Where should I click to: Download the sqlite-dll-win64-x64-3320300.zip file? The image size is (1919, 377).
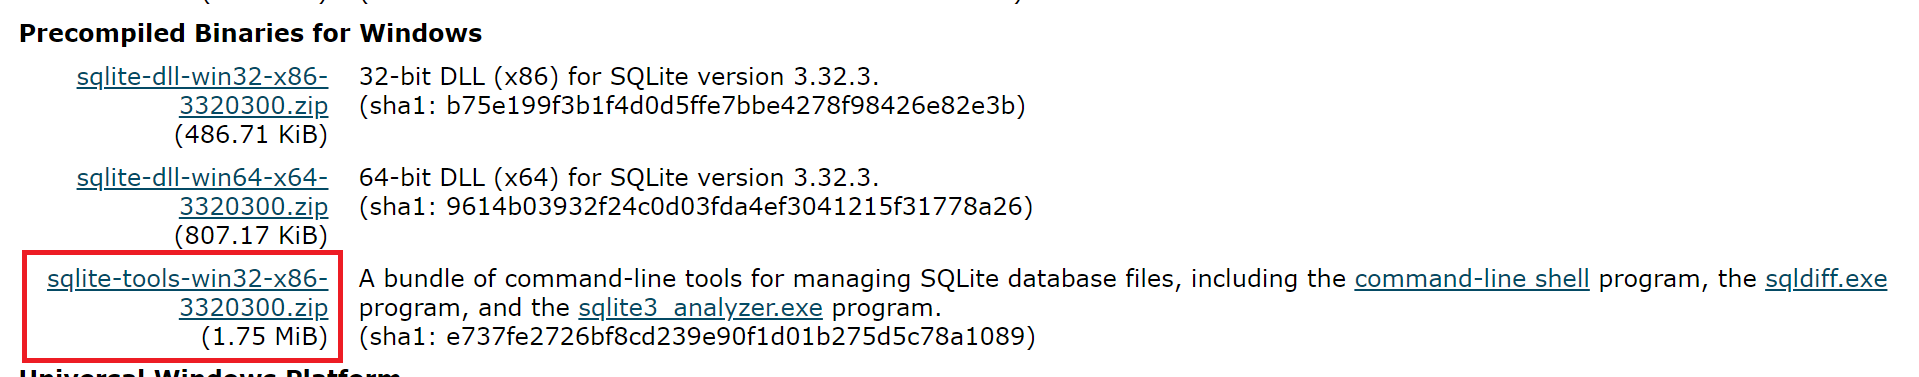(202, 192)
